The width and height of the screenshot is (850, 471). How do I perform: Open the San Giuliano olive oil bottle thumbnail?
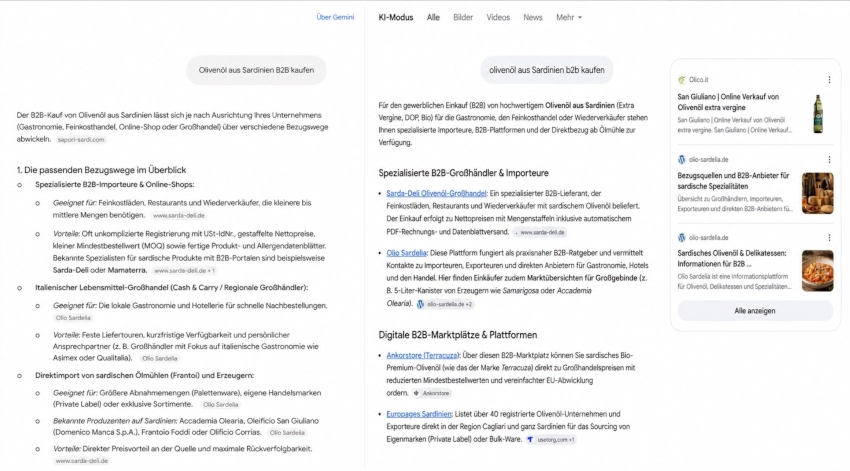tap(817, 113)
